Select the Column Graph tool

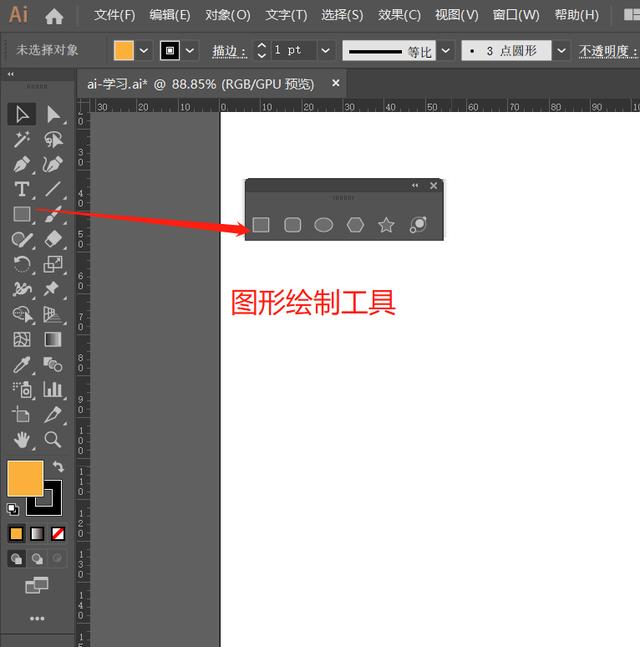pyautogui.click(x=53, y=389)
